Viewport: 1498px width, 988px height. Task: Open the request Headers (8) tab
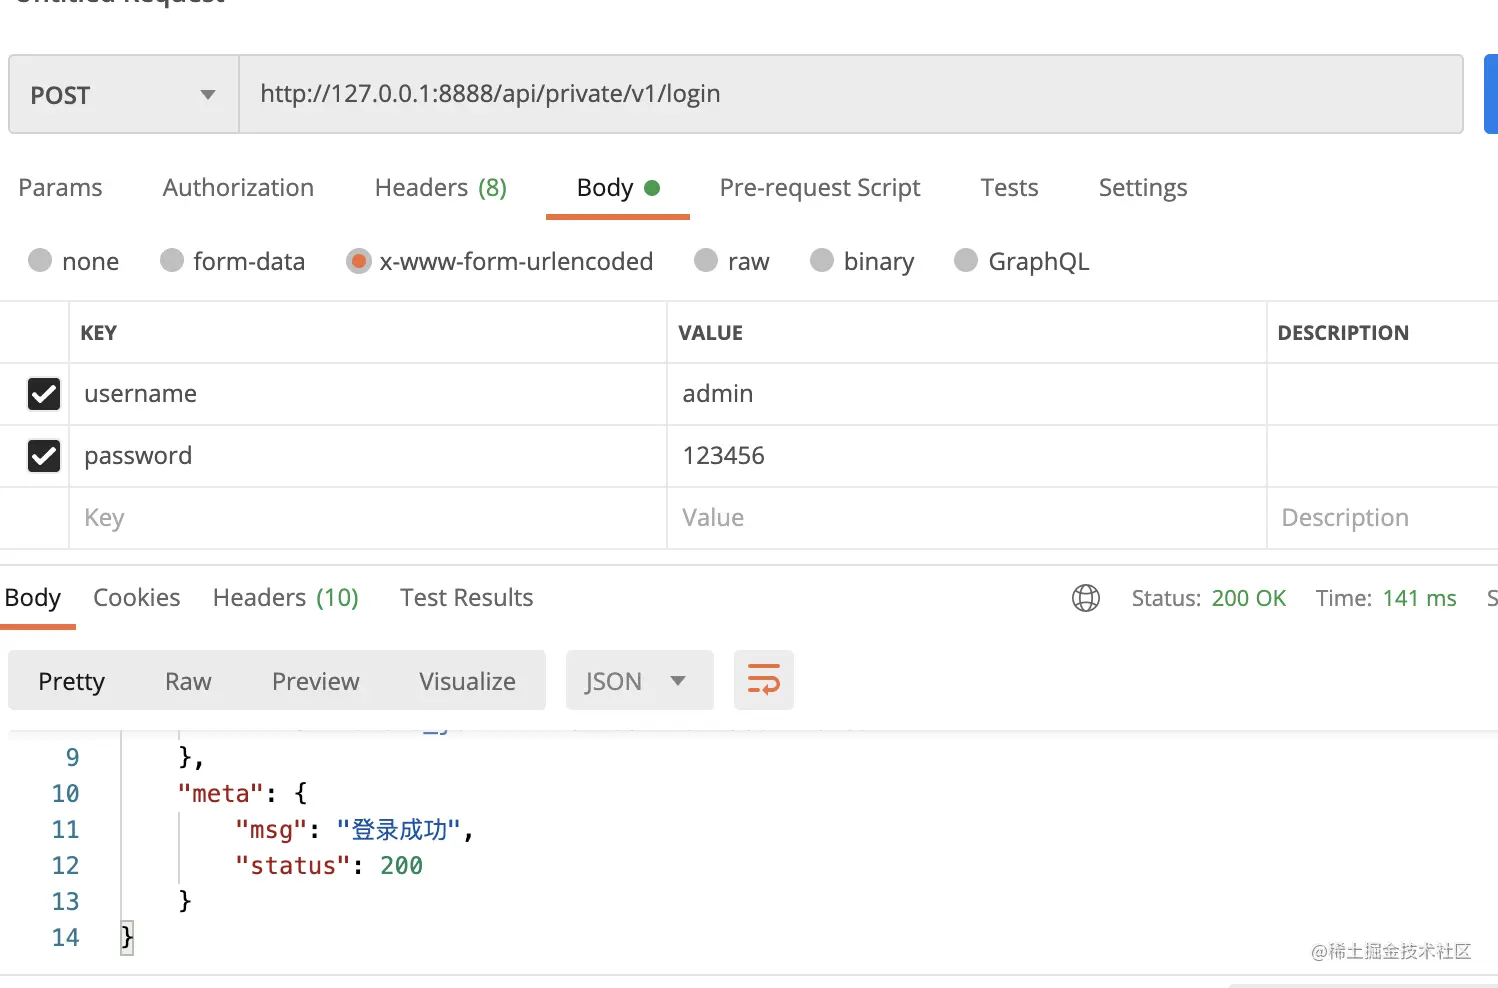coord(440,188)
